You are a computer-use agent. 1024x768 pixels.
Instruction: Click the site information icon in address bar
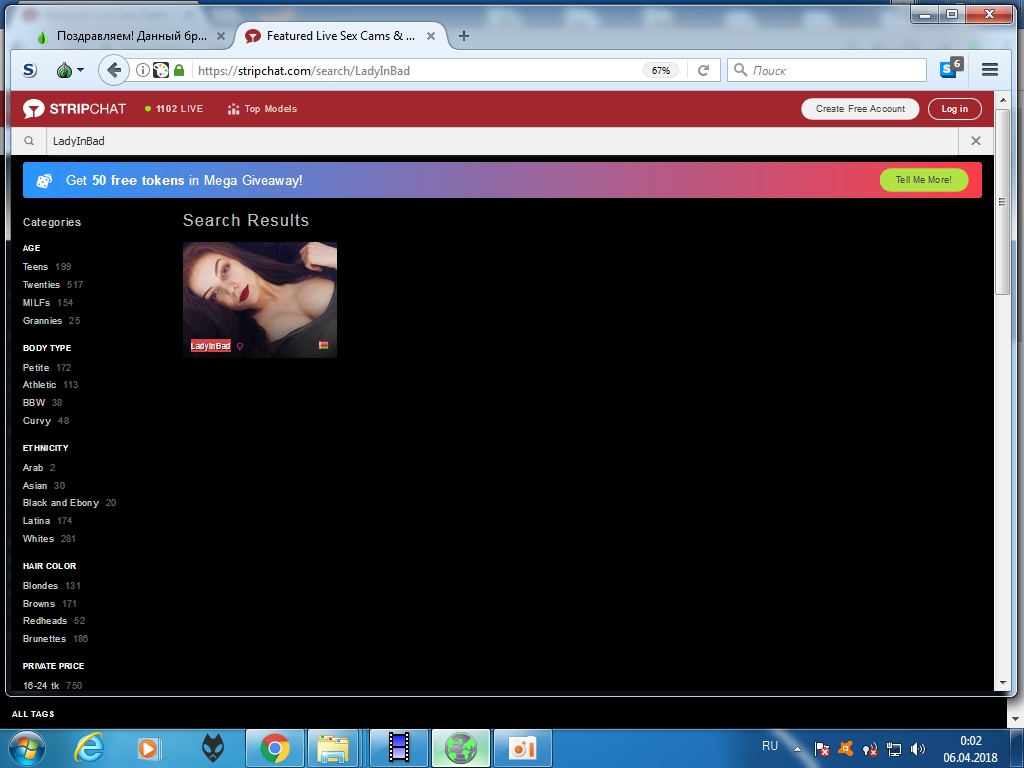pos(143,70)
